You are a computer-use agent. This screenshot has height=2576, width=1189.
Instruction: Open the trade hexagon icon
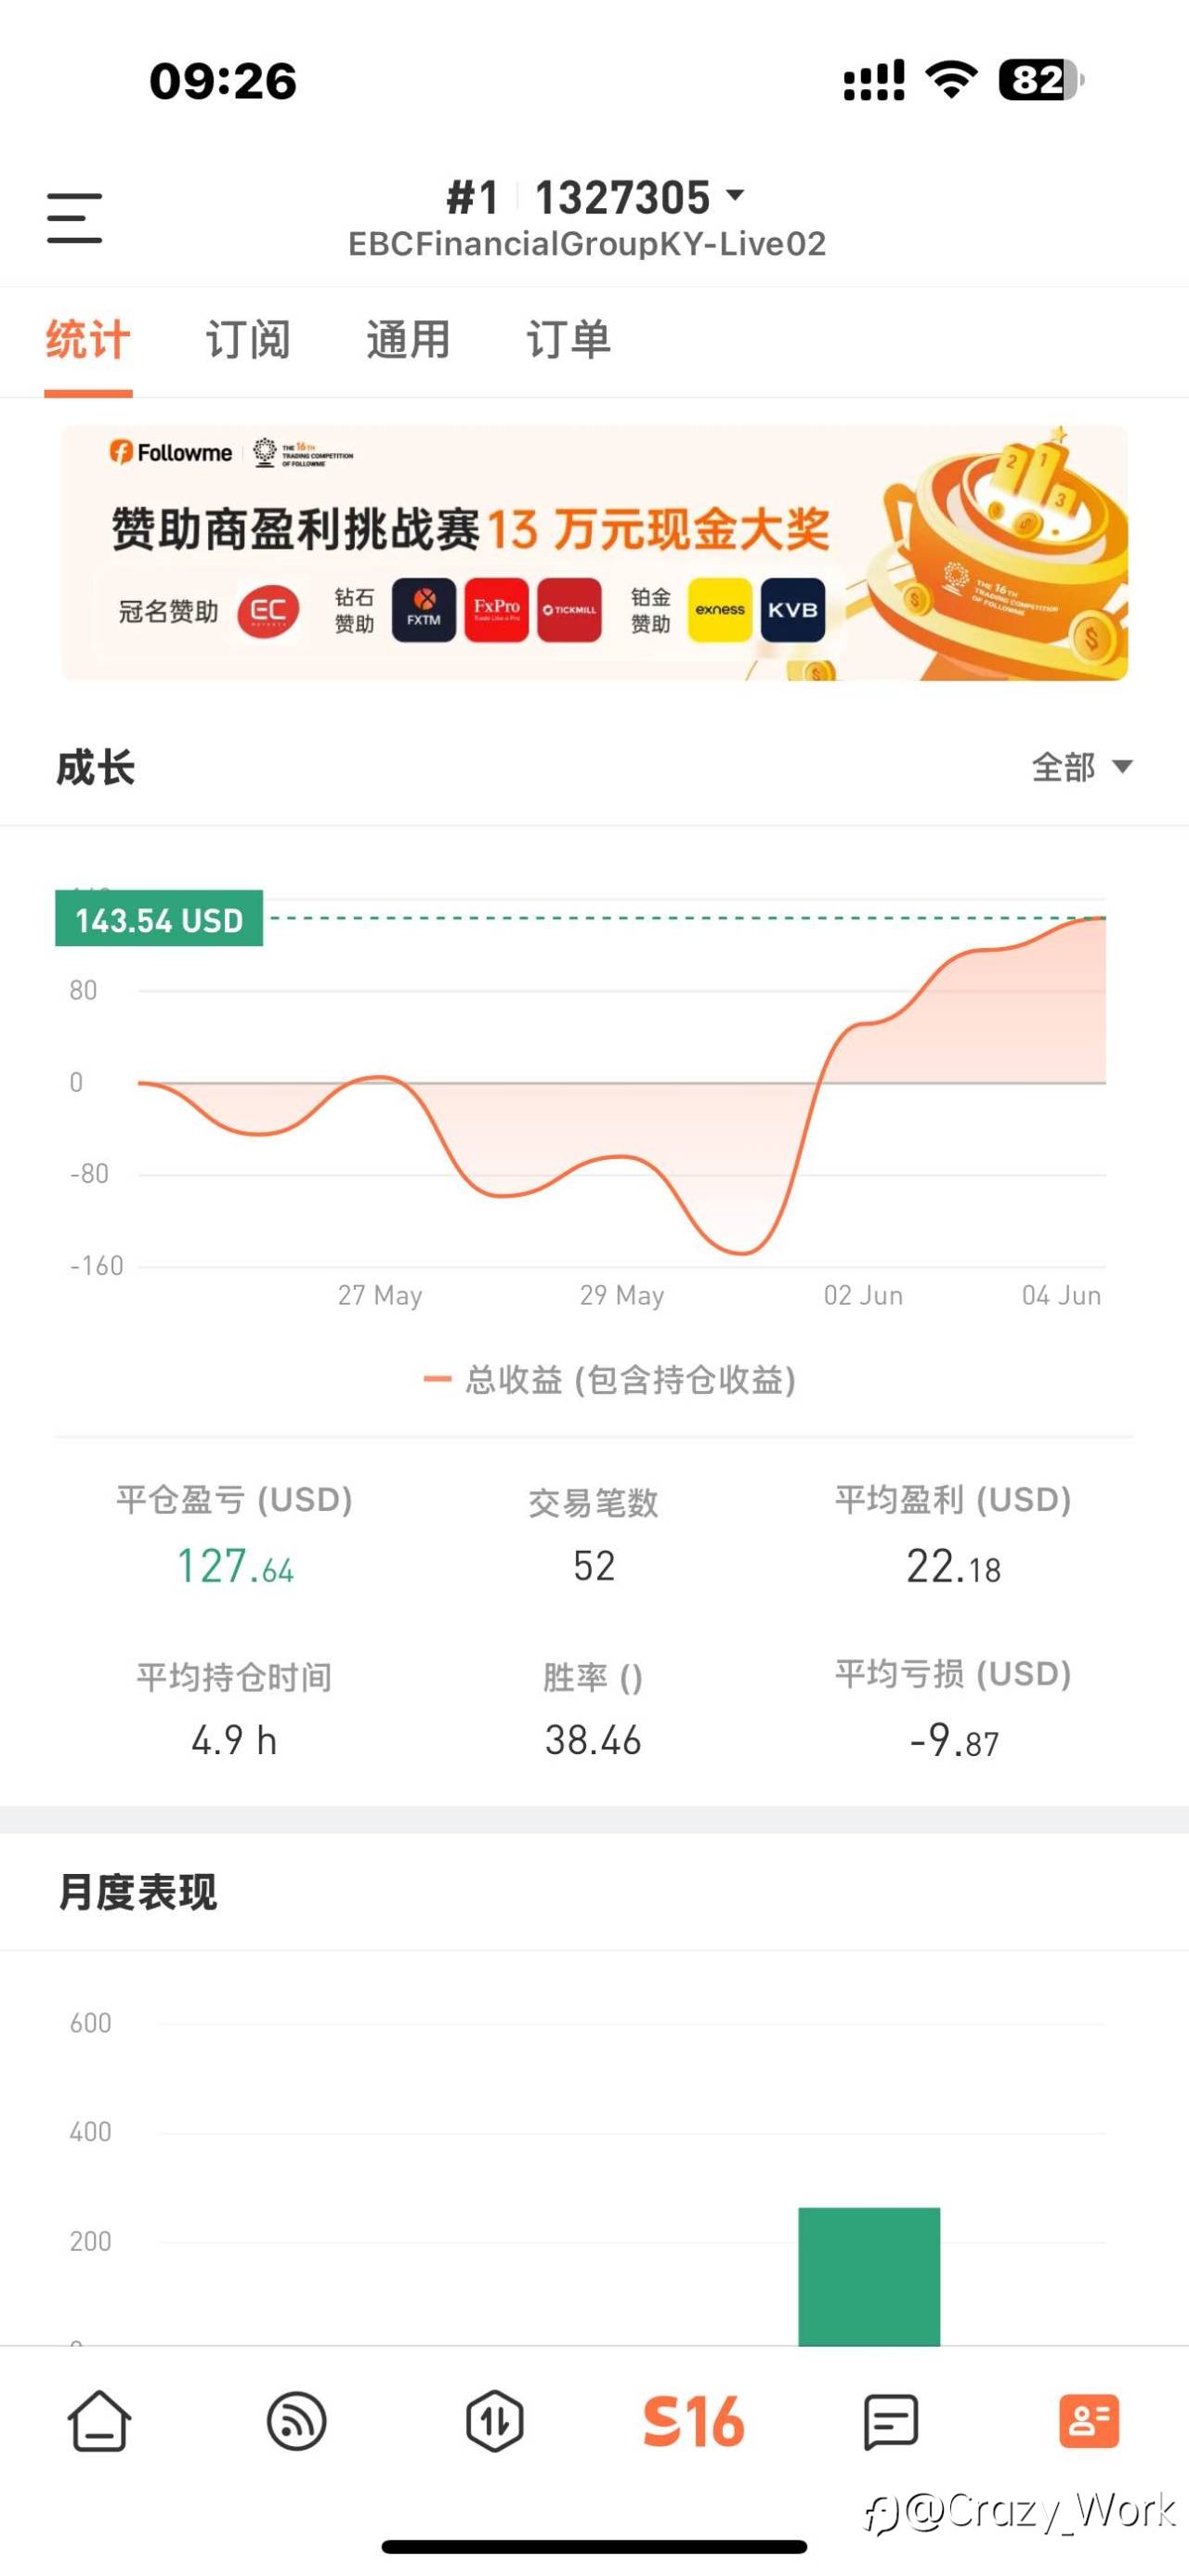point(495,2421)
